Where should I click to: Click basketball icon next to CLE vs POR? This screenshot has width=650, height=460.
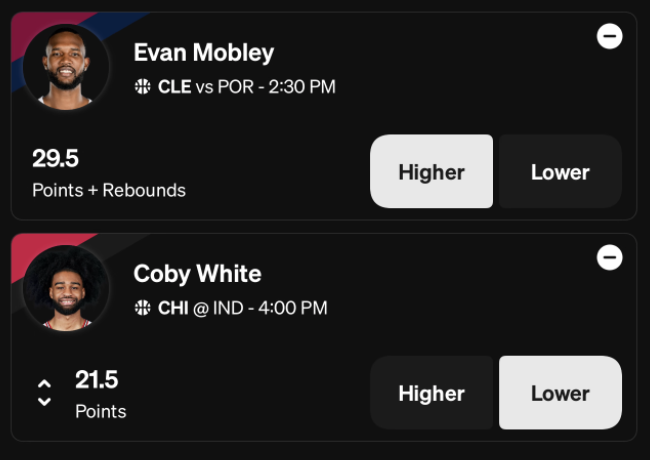(x=143, y=87)
